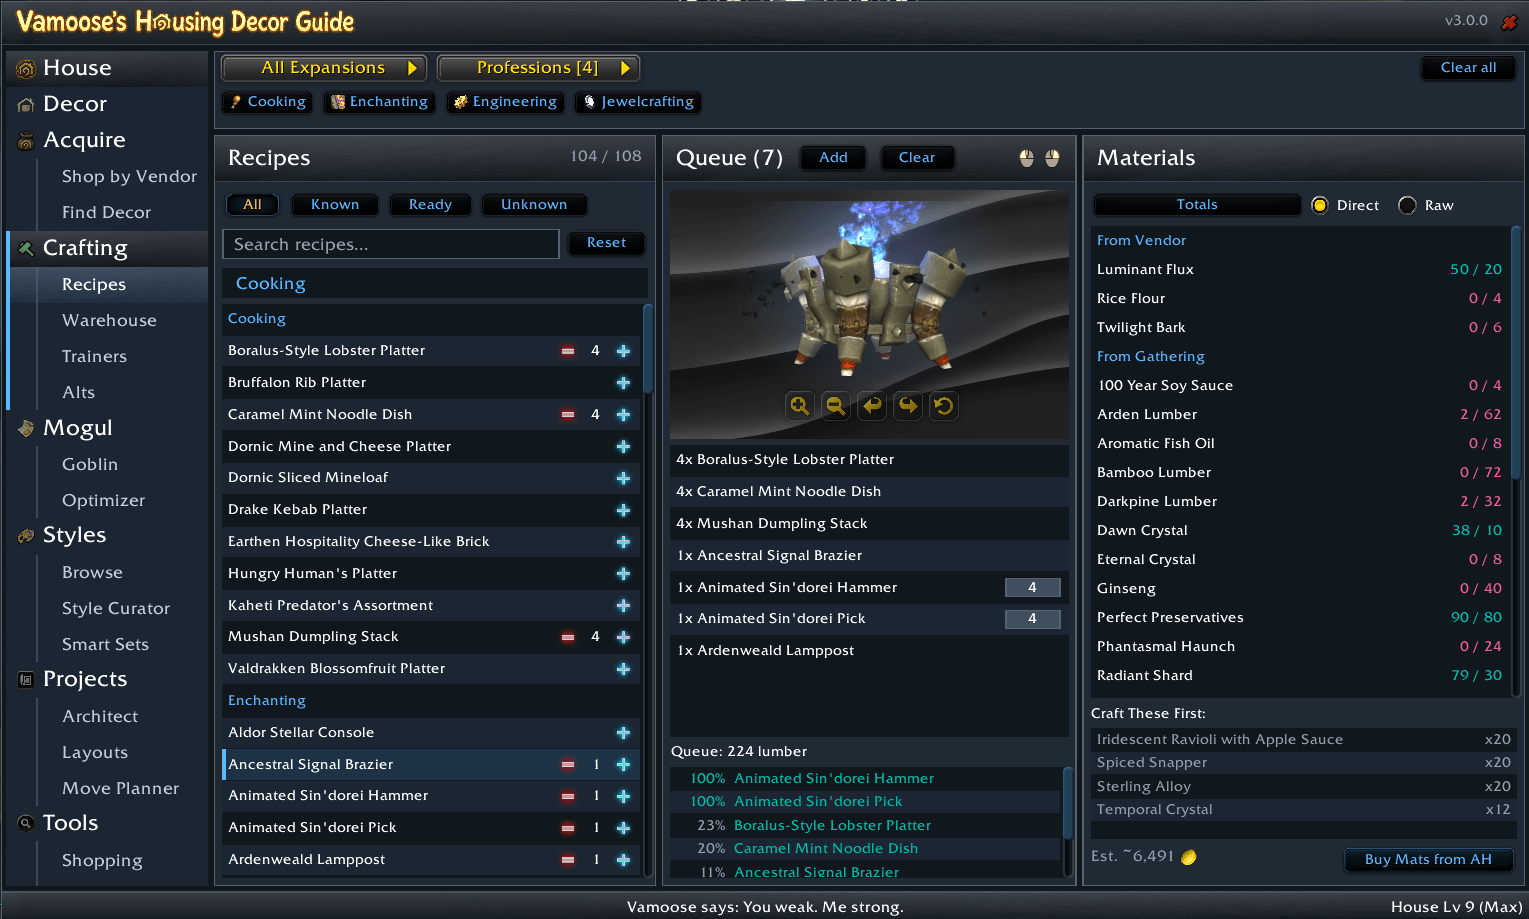Image resolution: width=1529 pixels, height=919 pixels.
Task: Show All recipes filter
Action: tap(252, 205)
